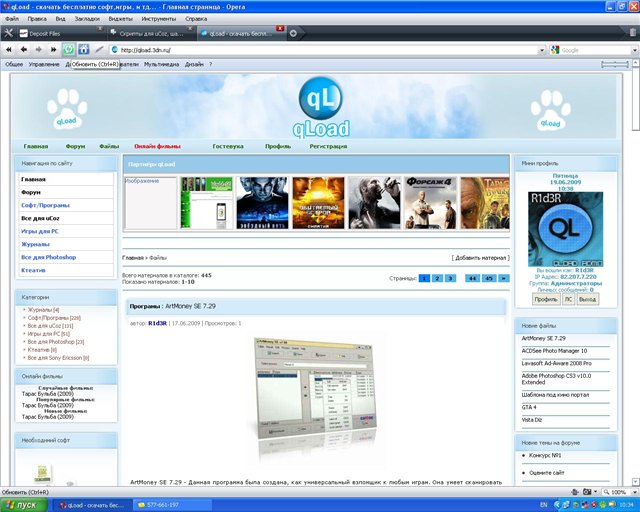Open the Opera panels wrench icon

(8, 33)
